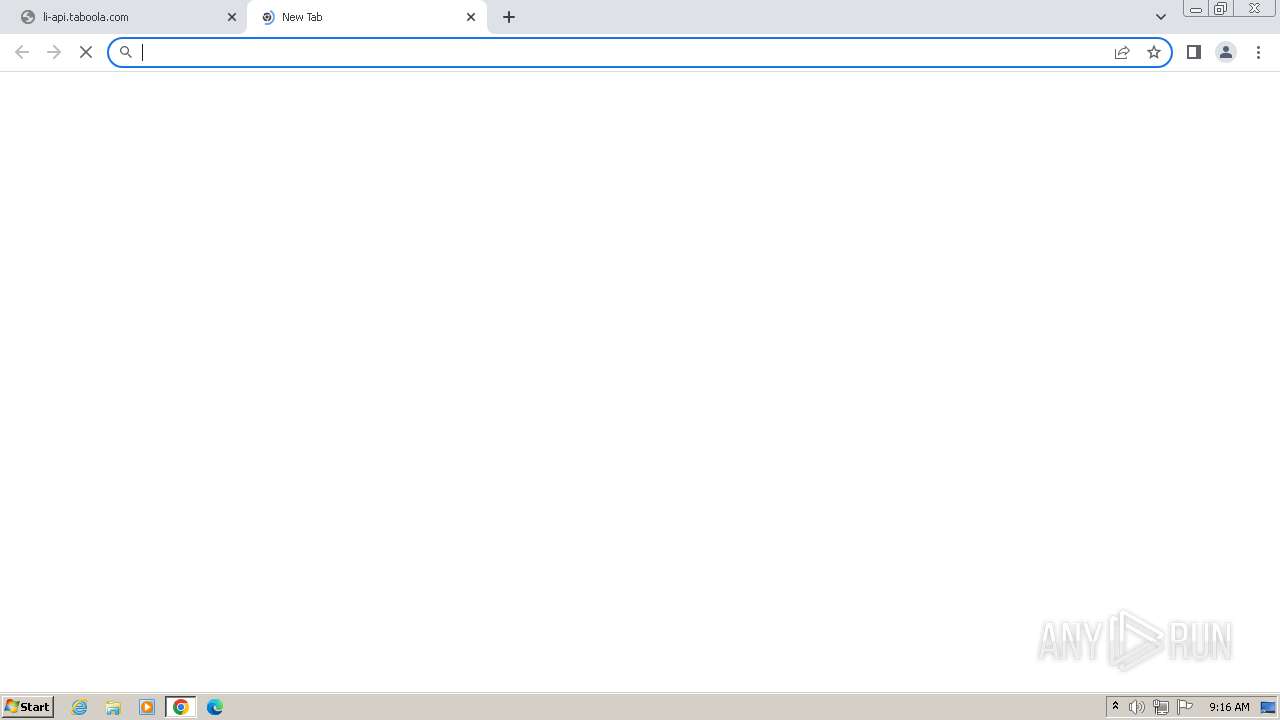Open the Chrome three-dot menu
This screenshot has height=720, width=1280.
click(1258, 52)
